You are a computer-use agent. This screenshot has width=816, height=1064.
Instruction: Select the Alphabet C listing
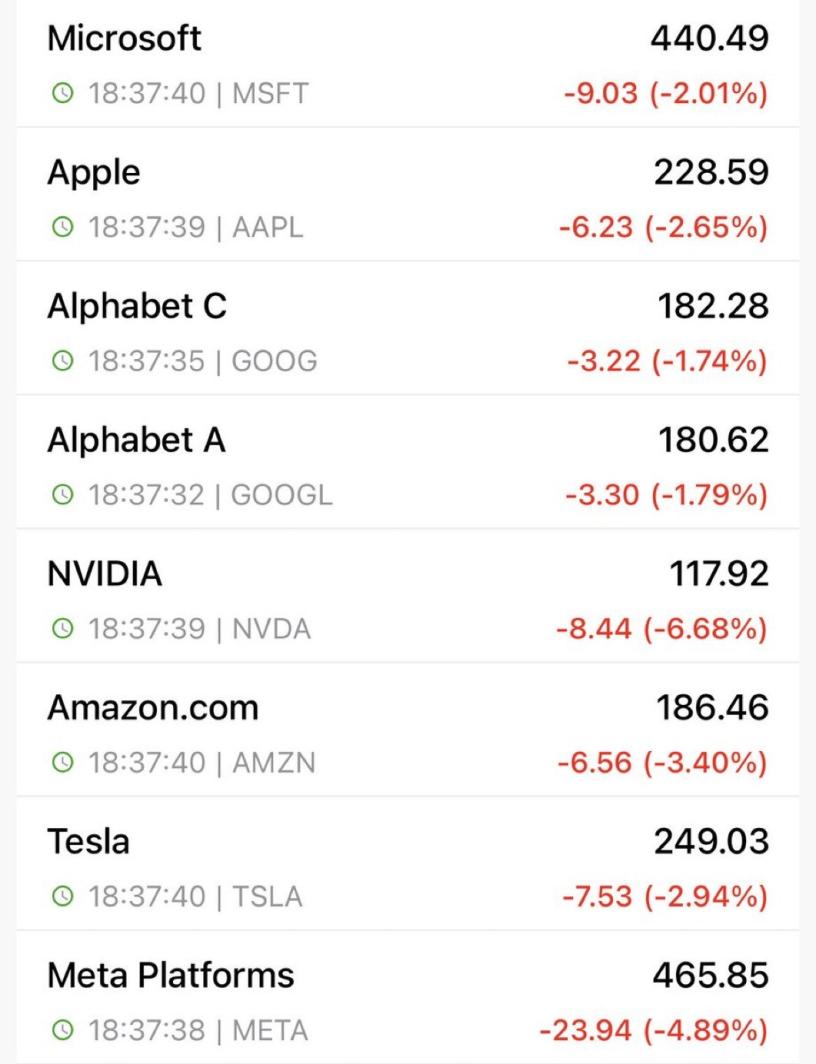[x=137, y=307]
